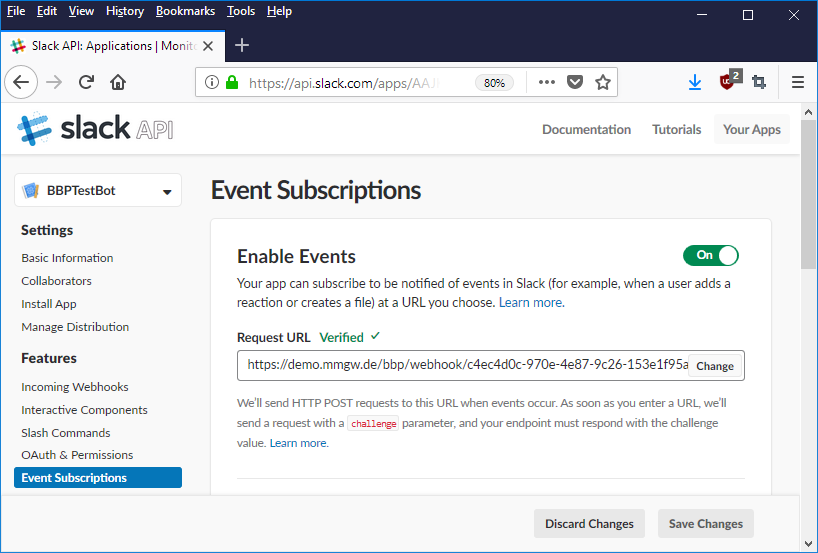Reset the 80% zoom level badge
Image resolution: width=818 pixels, height=553 pixels.
click(494, 83)
